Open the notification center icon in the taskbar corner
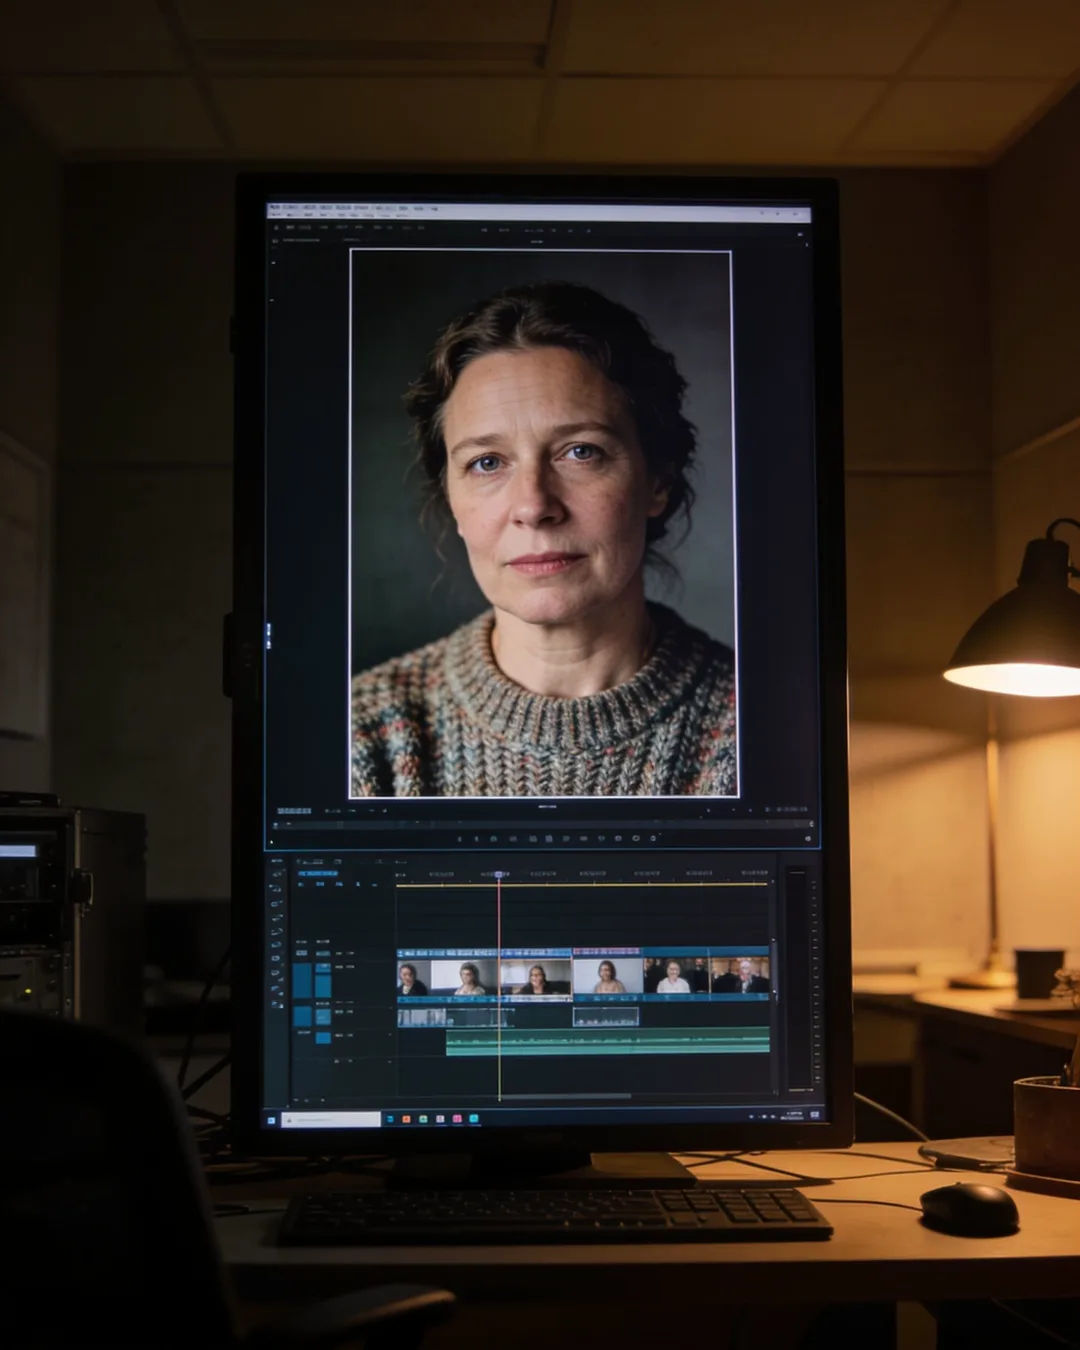This screenshot has height=1350, width=1080. (x=814, y=1115)
